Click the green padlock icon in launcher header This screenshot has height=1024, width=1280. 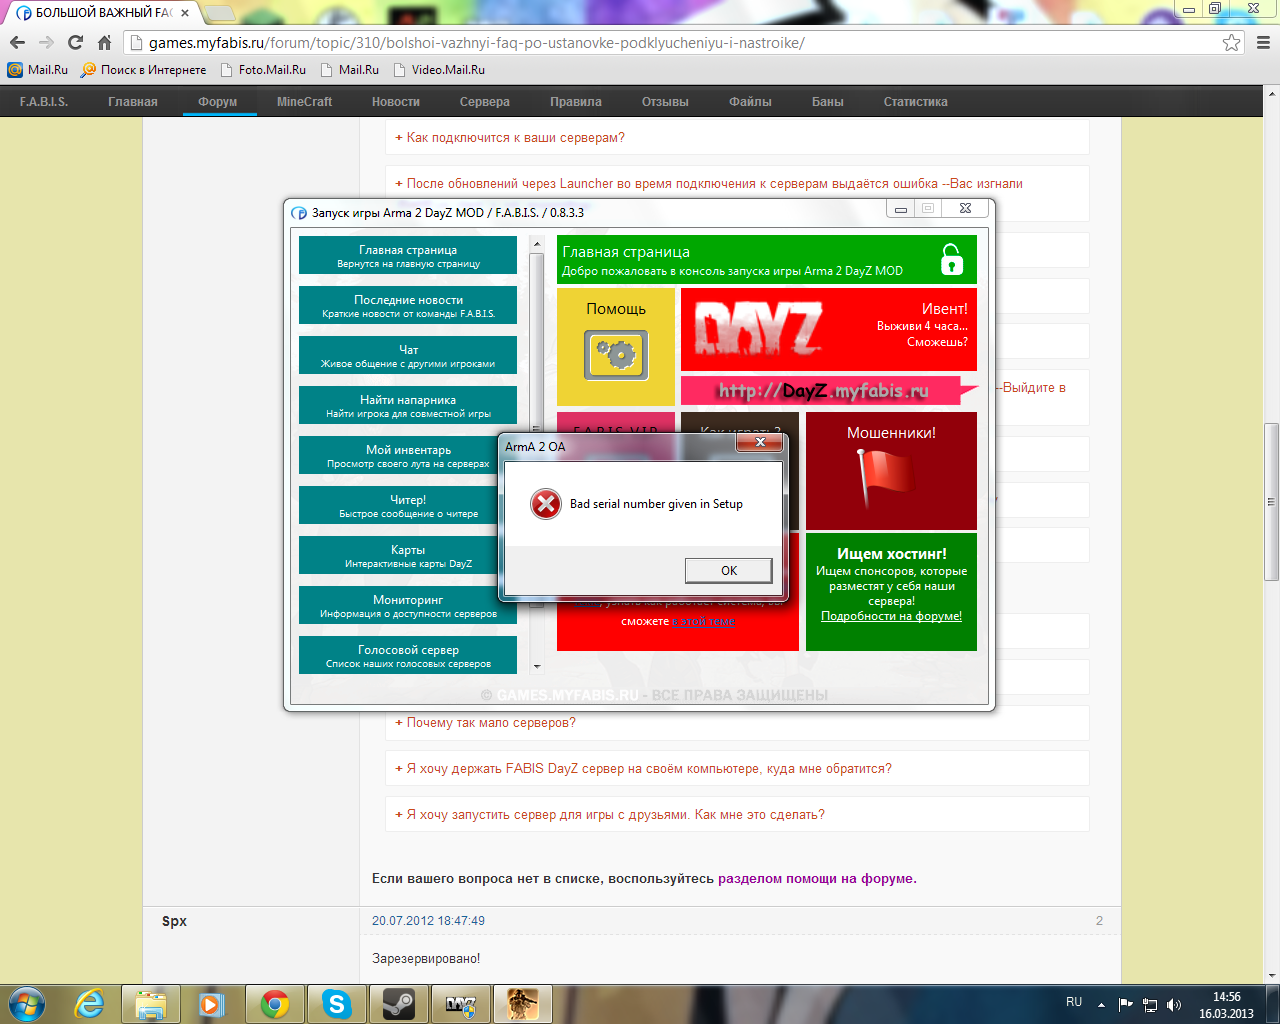(x=951, y=260)
